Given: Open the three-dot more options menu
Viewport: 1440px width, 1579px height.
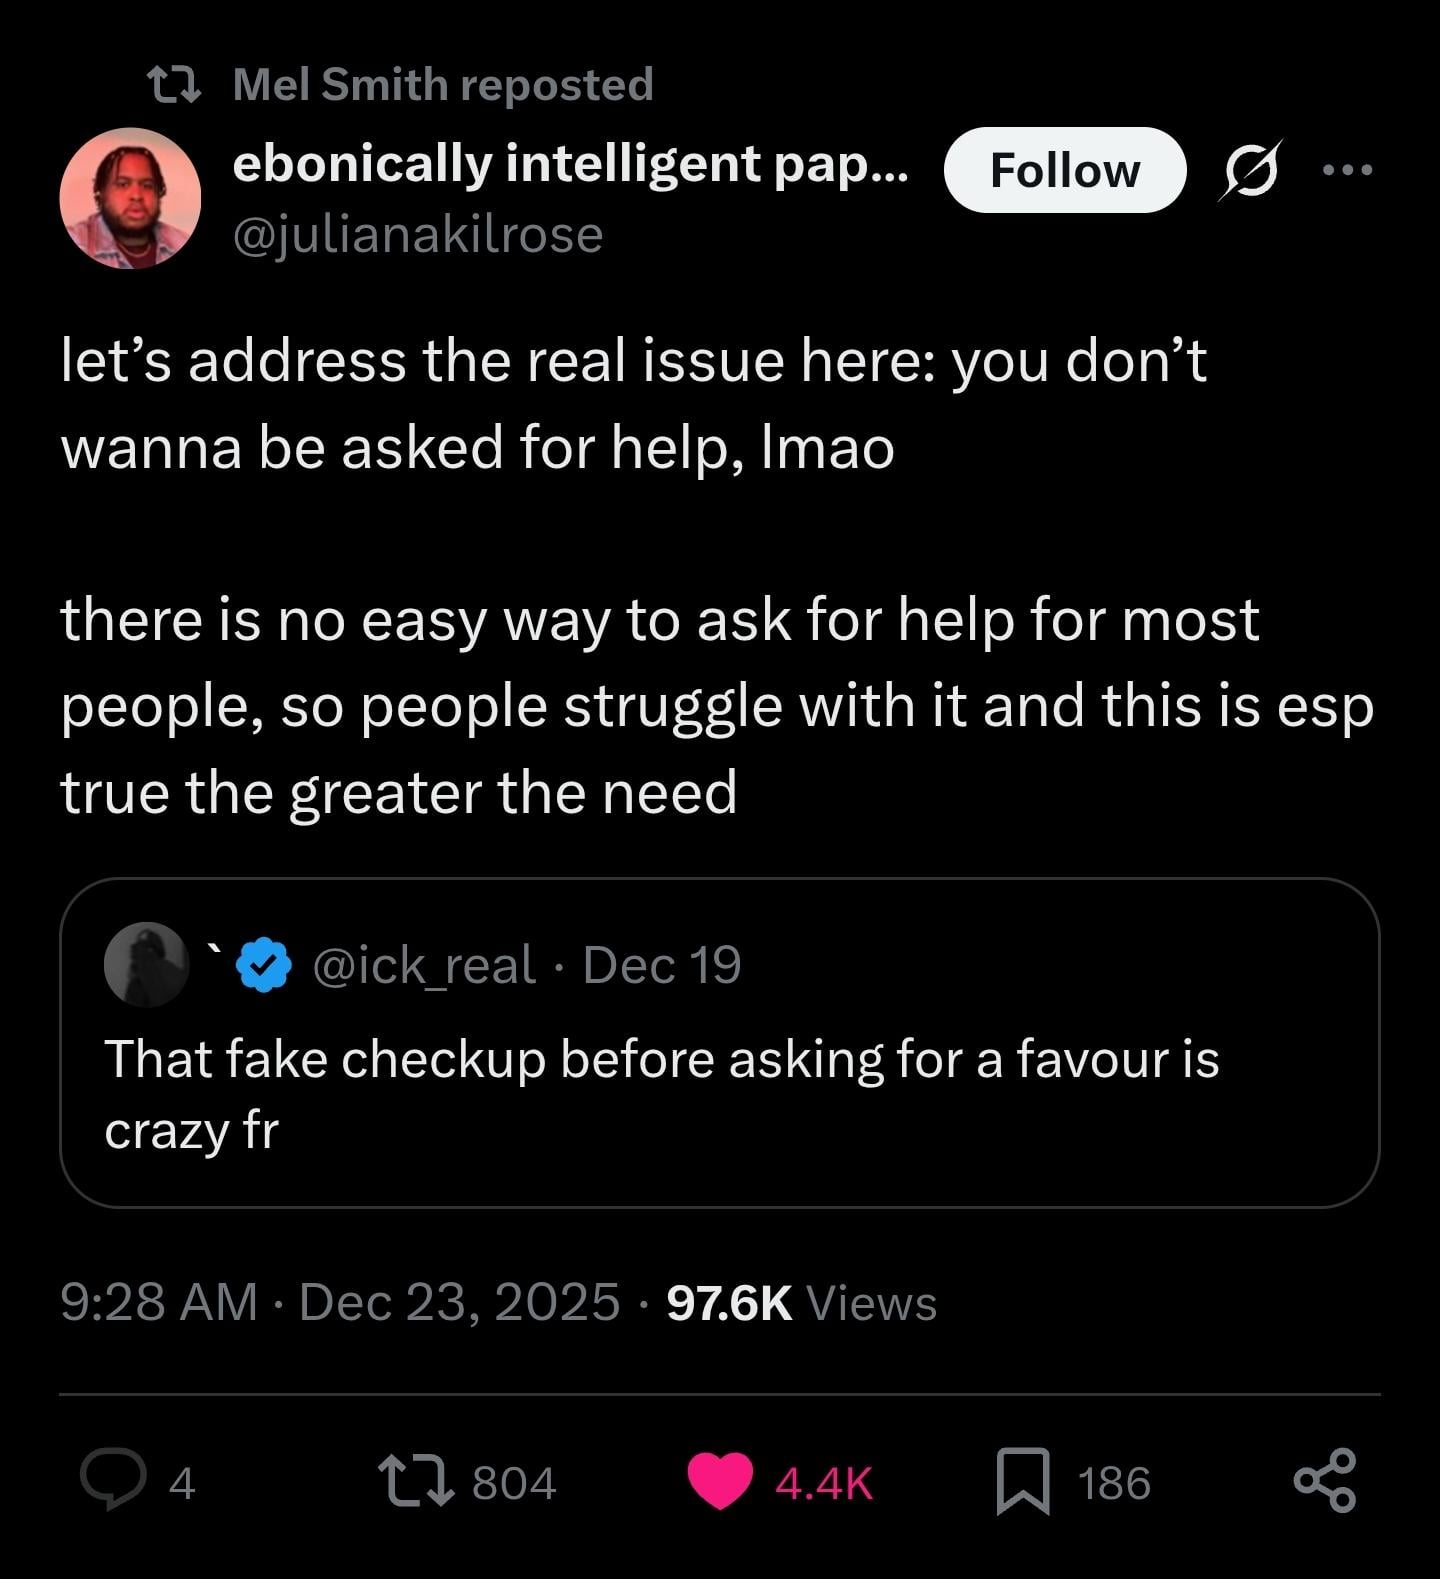Looking at the screenshot, I should click(1347, 170).
